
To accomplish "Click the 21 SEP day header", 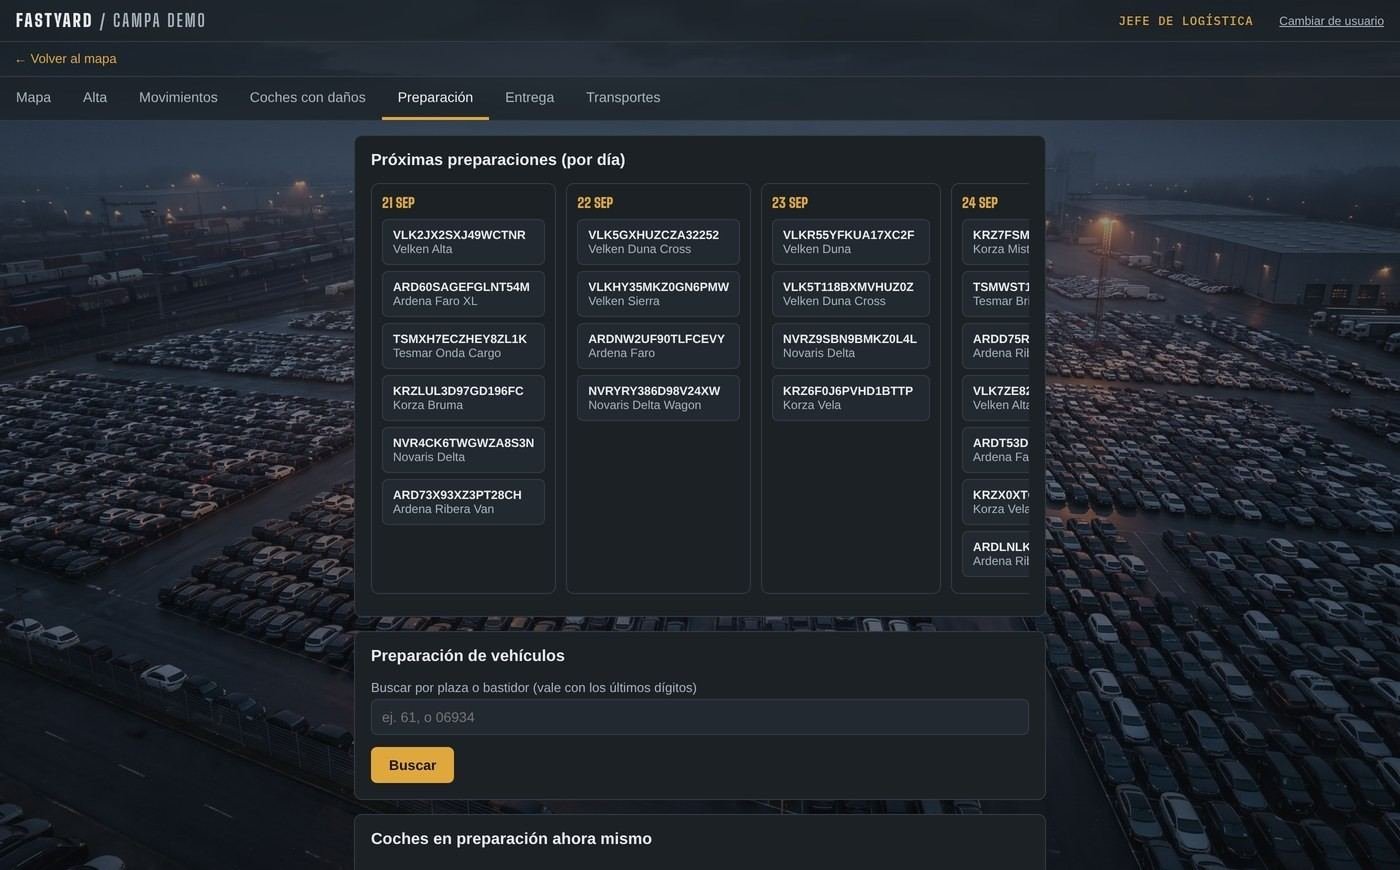I will click(x=398, y=203).
